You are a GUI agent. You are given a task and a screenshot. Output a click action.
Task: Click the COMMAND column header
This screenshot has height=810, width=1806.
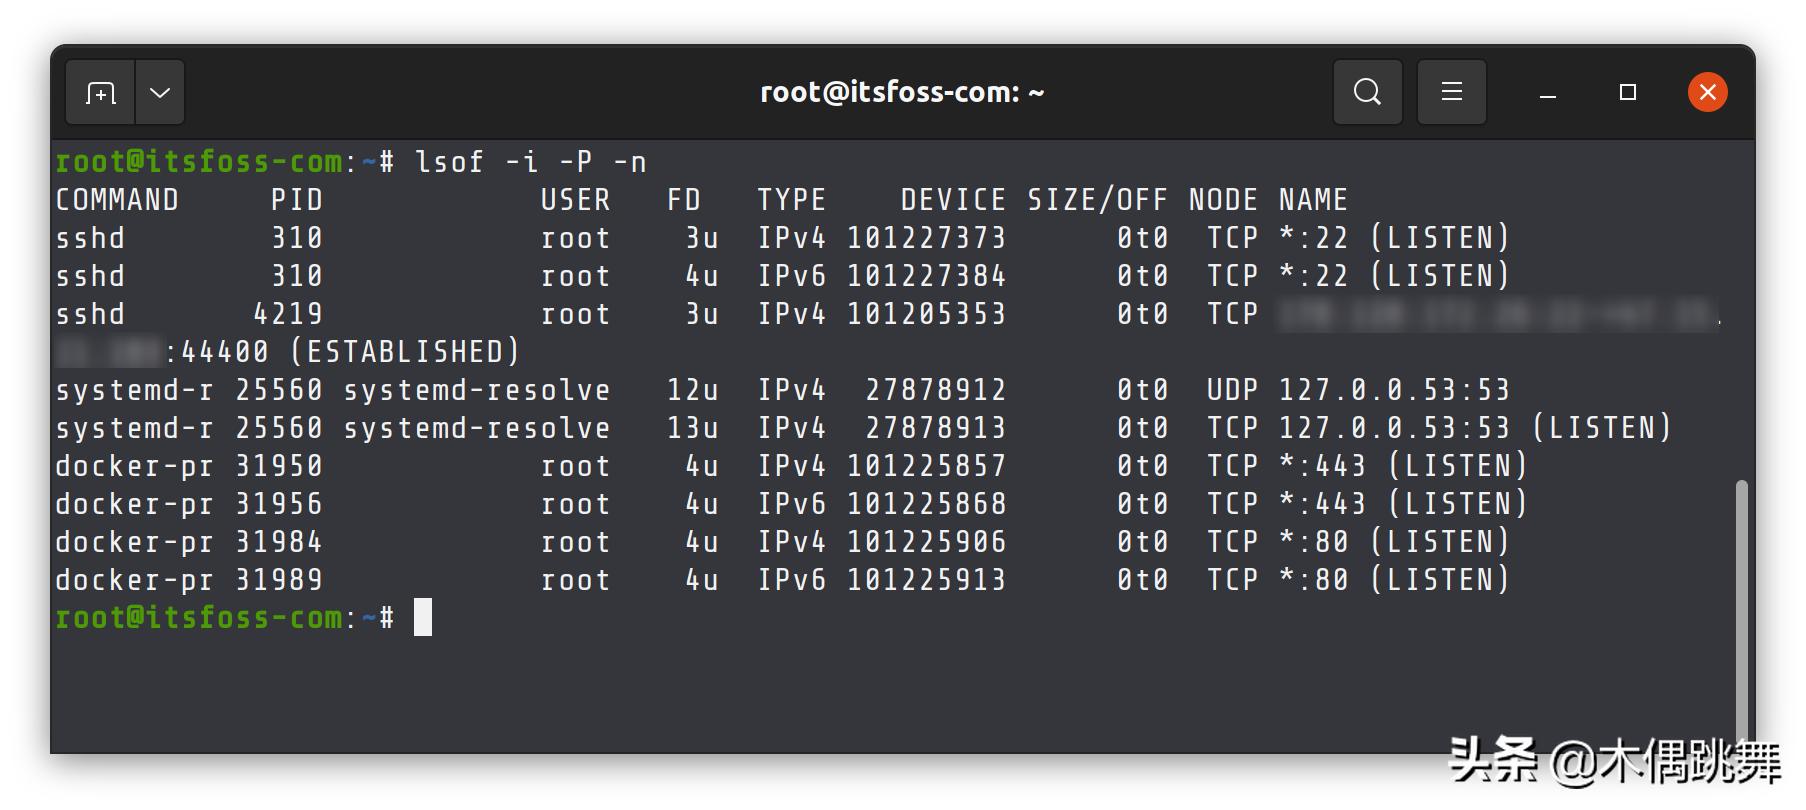117,200
